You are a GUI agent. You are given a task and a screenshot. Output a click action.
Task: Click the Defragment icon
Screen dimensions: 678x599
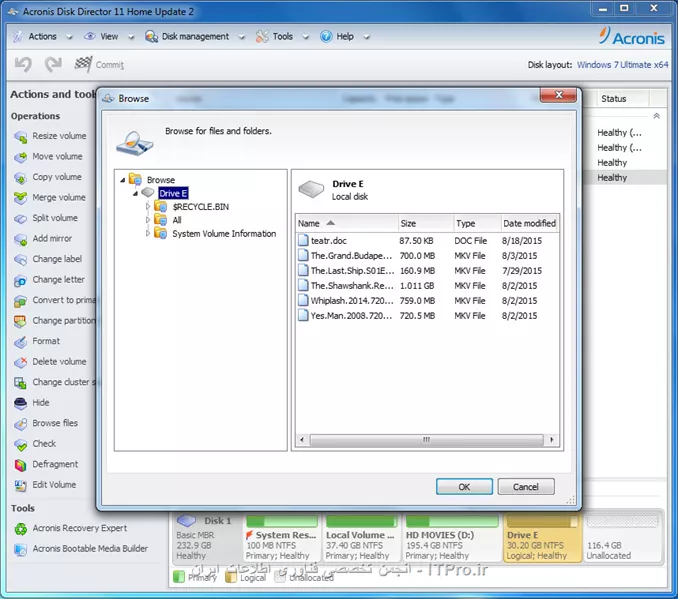(20, 465)
